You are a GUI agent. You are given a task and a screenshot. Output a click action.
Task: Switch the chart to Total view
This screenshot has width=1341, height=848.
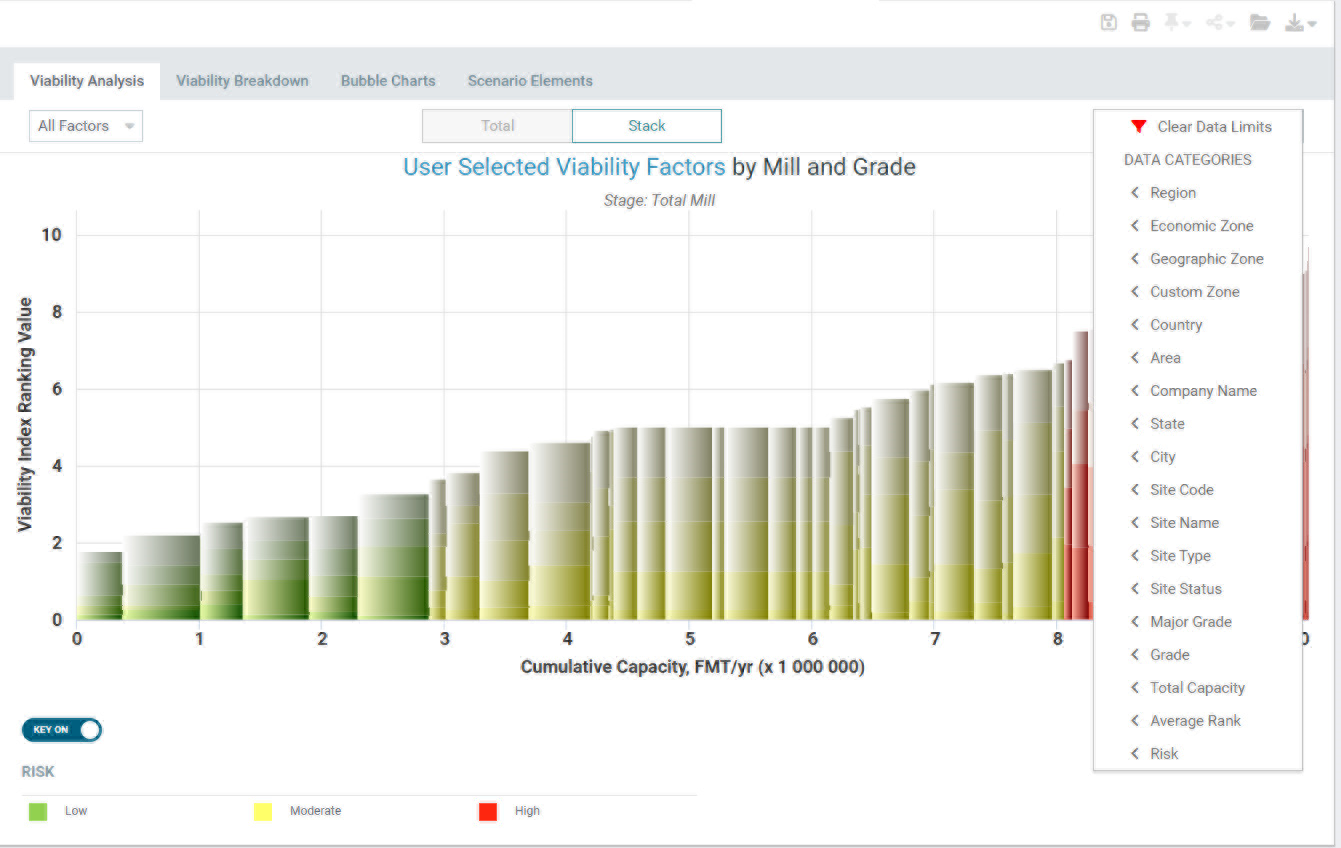497,126
